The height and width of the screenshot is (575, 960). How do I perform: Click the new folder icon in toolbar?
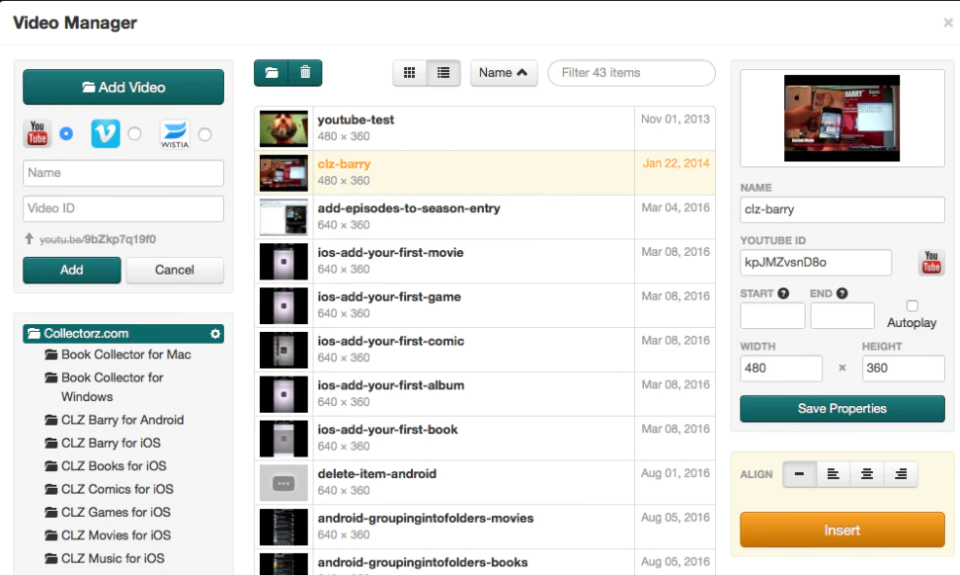coord(271,73)
